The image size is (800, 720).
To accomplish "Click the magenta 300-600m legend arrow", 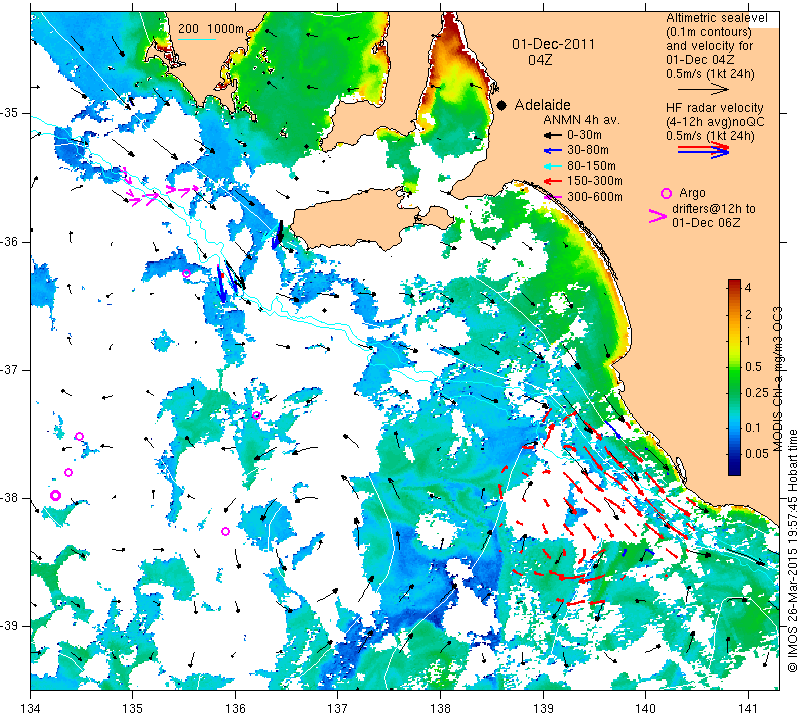I will coord(552,197).
